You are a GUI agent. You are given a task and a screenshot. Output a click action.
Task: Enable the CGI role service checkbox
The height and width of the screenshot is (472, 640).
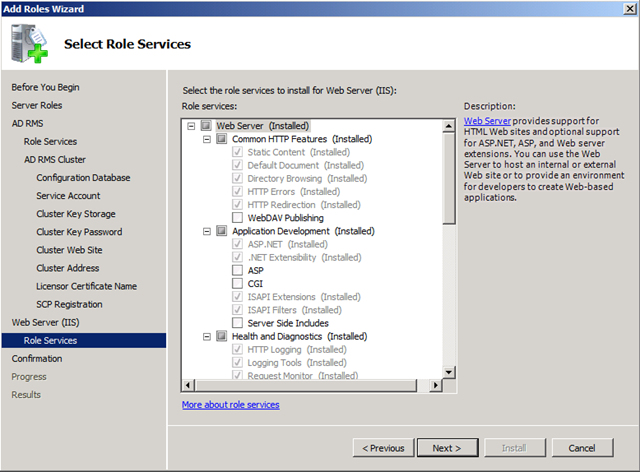point(237,283)
